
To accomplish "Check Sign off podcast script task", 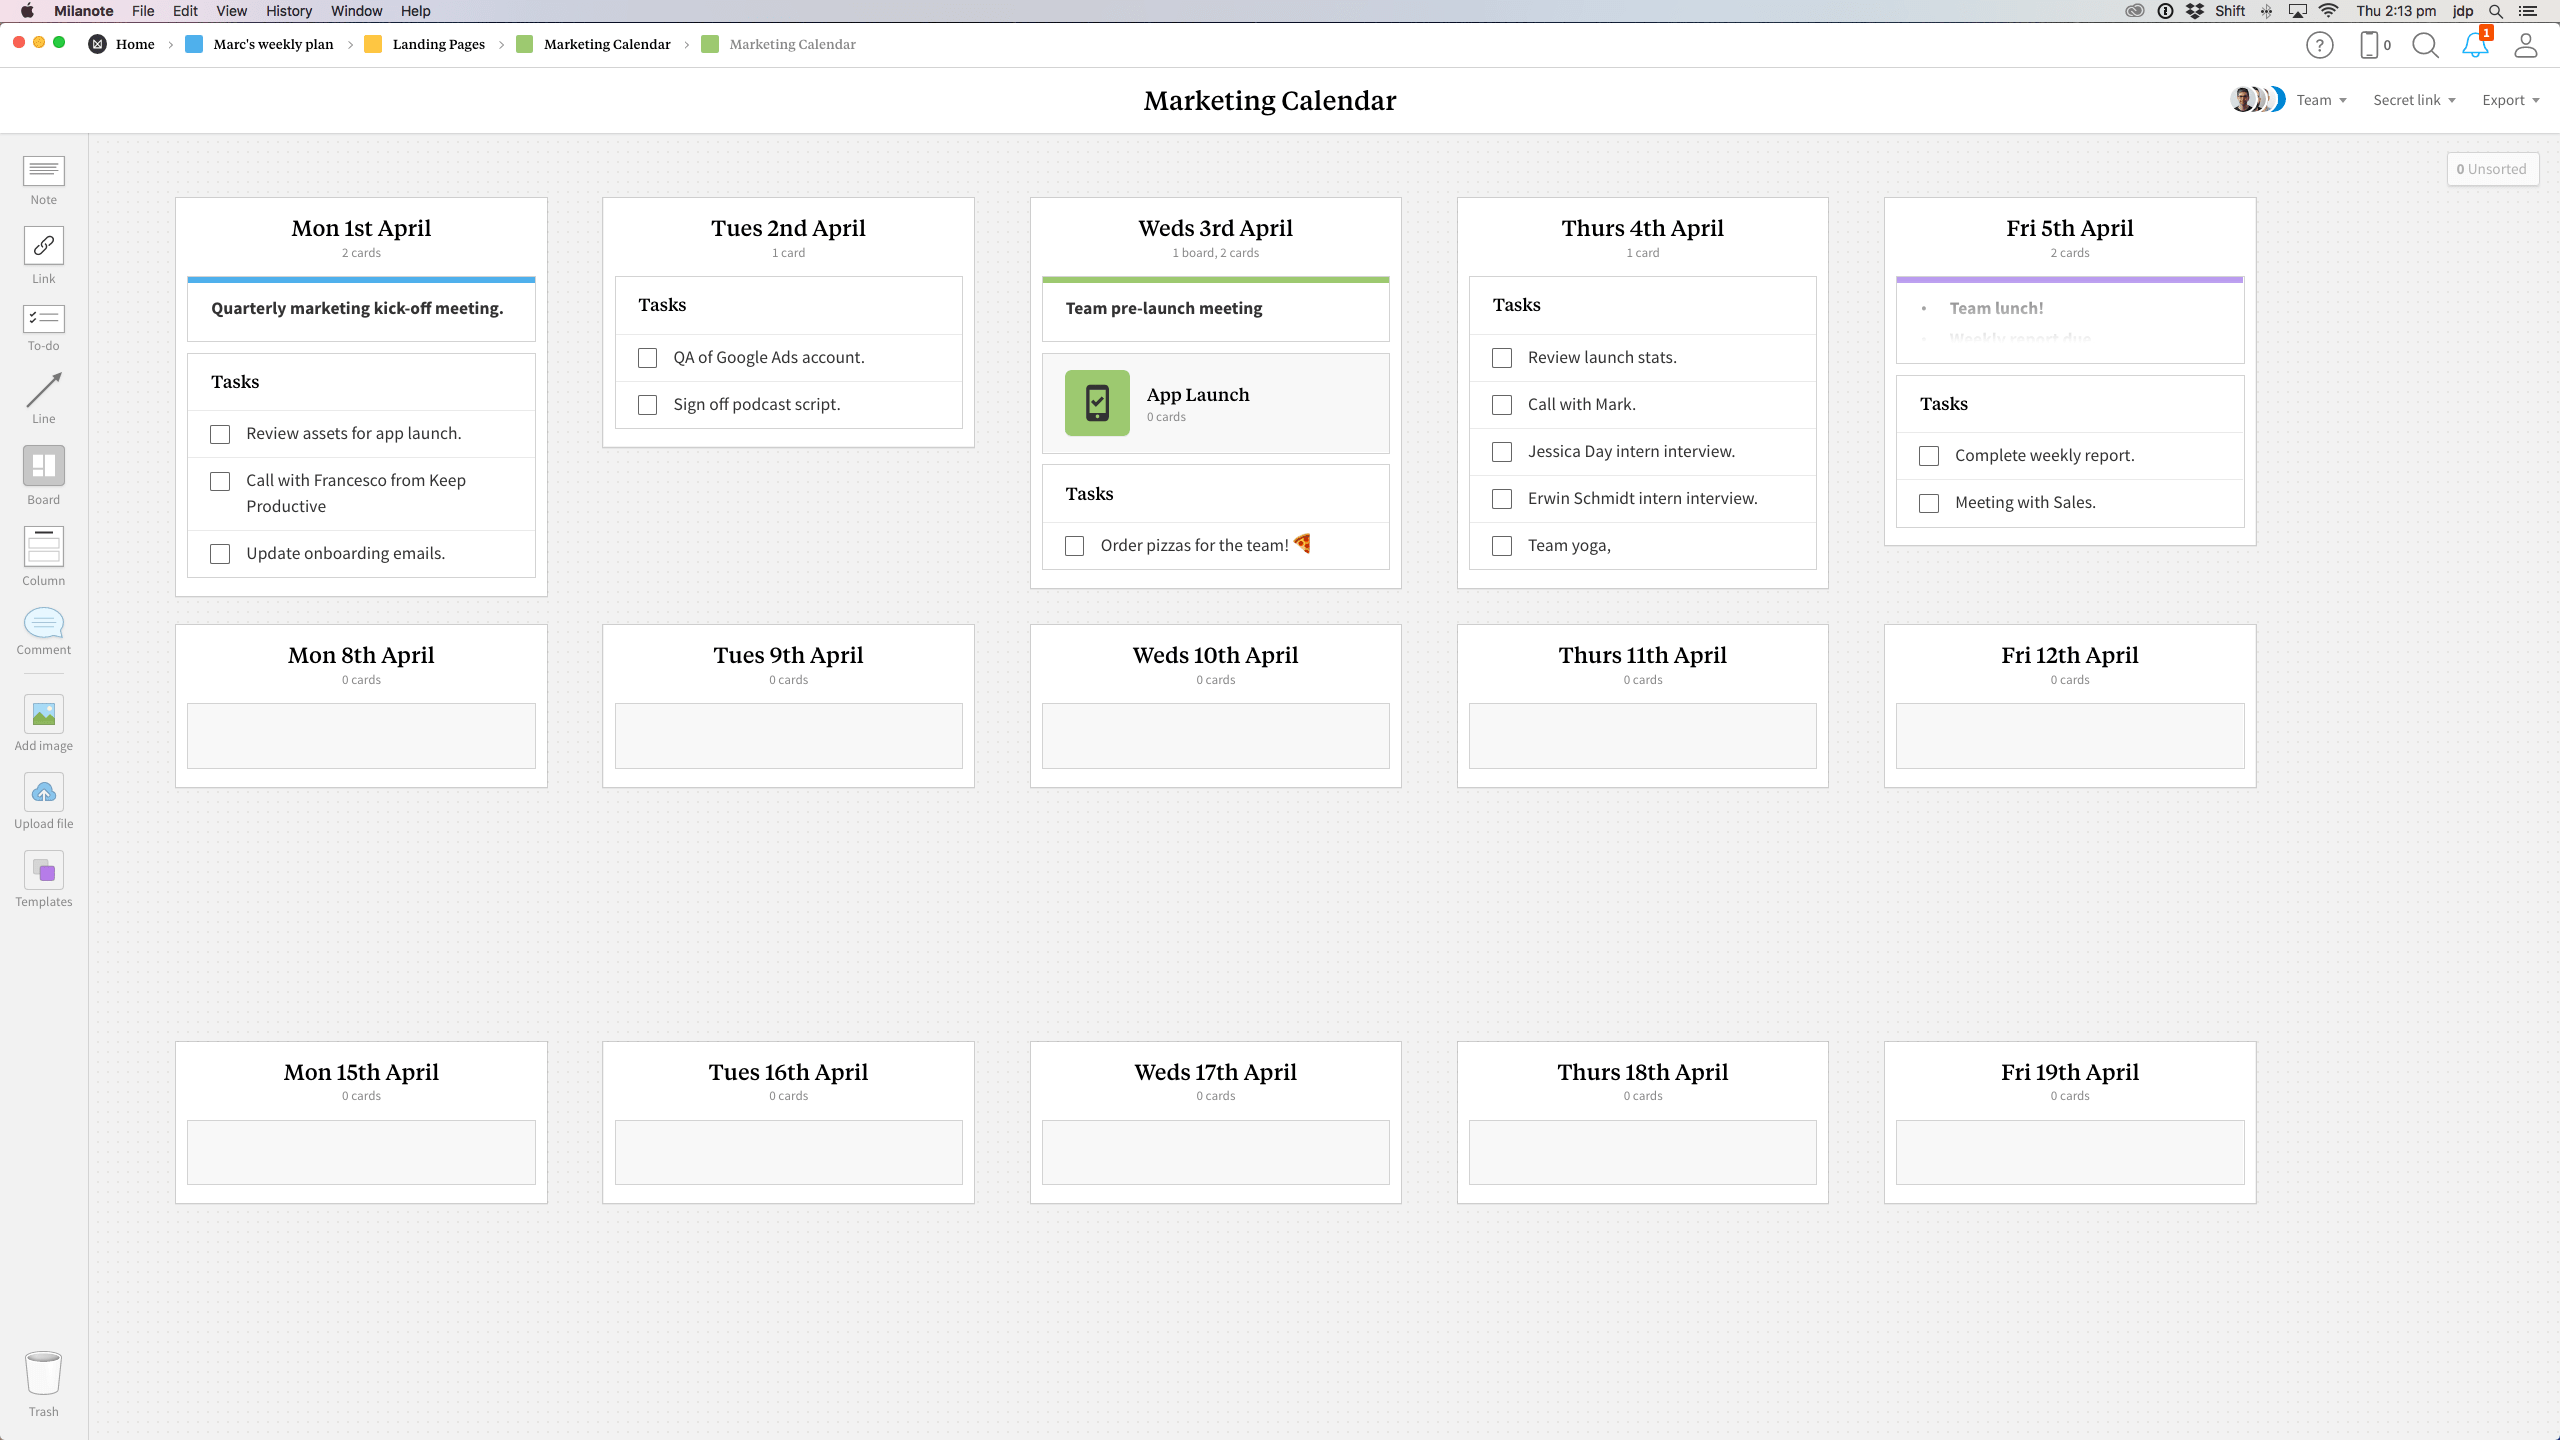I will click(647, 404).
